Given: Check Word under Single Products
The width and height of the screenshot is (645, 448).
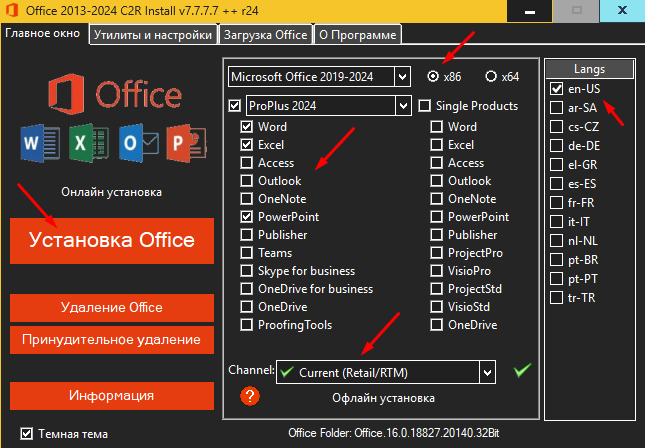Looking at the screenshot, I should pyautogui.click(x=436, y=127).
